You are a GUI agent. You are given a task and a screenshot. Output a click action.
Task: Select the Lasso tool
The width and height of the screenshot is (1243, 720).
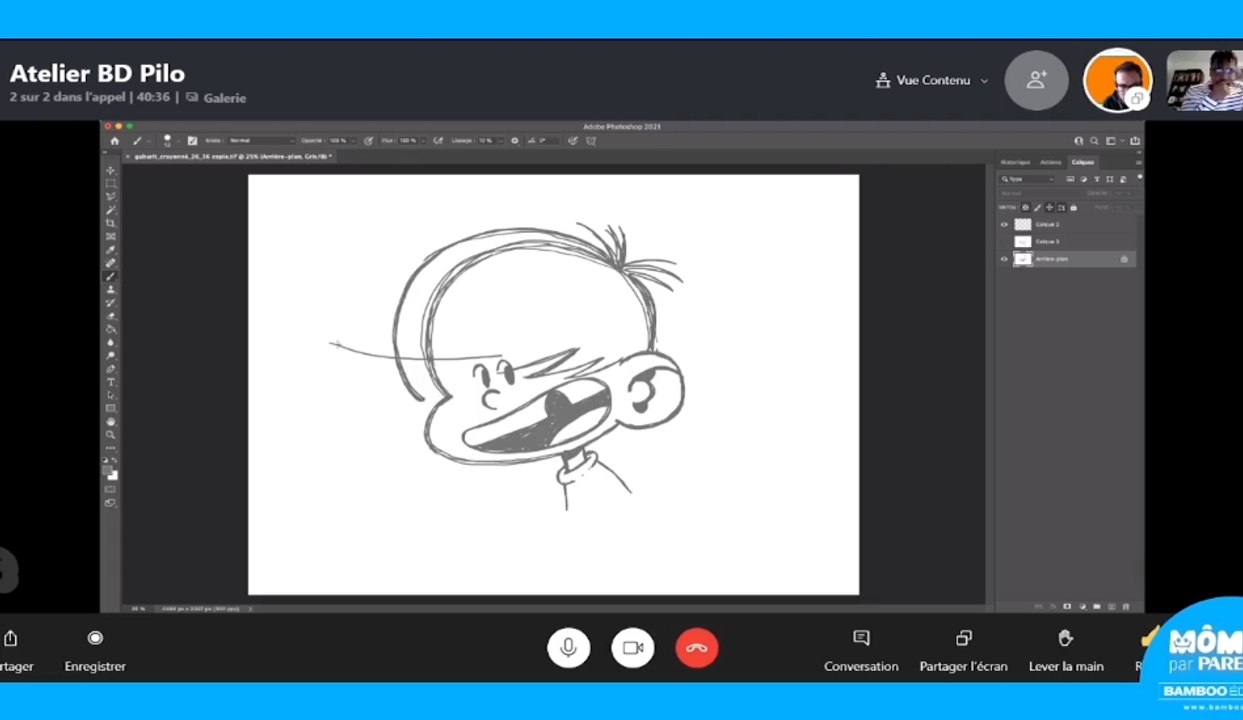tap(111, 196)
